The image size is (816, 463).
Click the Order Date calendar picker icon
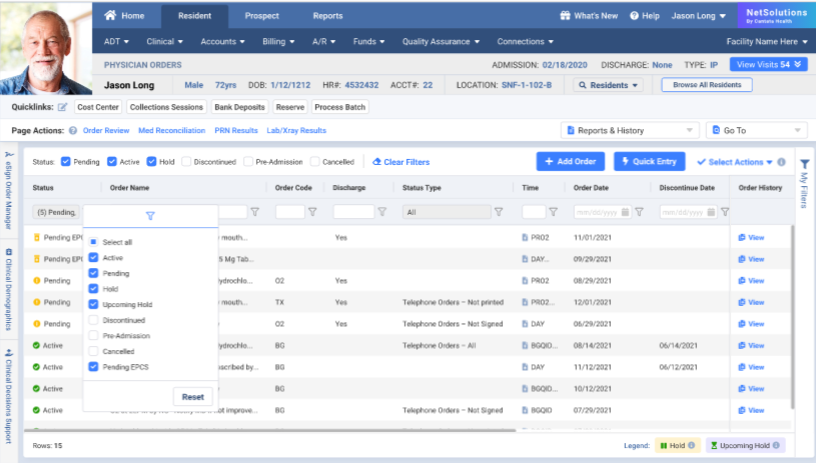point(625,212)
